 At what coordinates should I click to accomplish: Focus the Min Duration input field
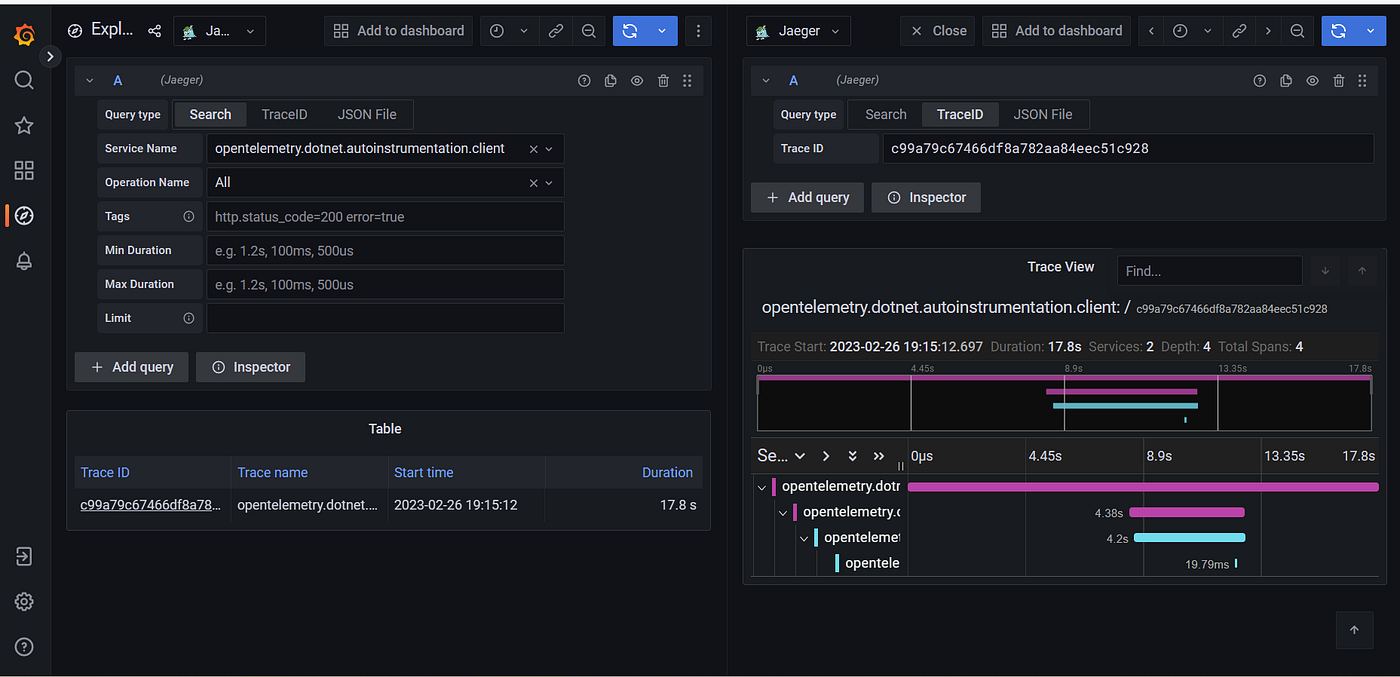point(385,251)
